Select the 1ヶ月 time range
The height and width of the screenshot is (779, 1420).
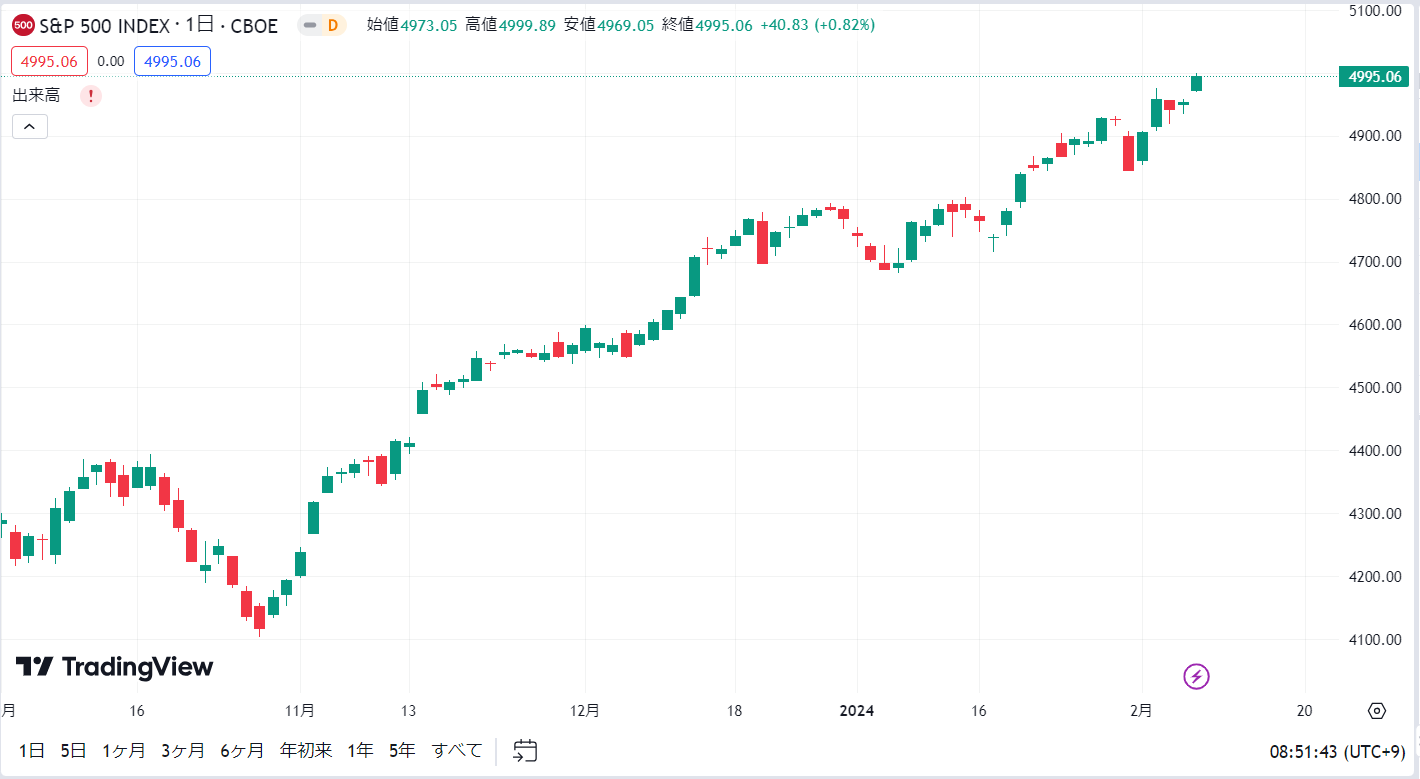124,750
